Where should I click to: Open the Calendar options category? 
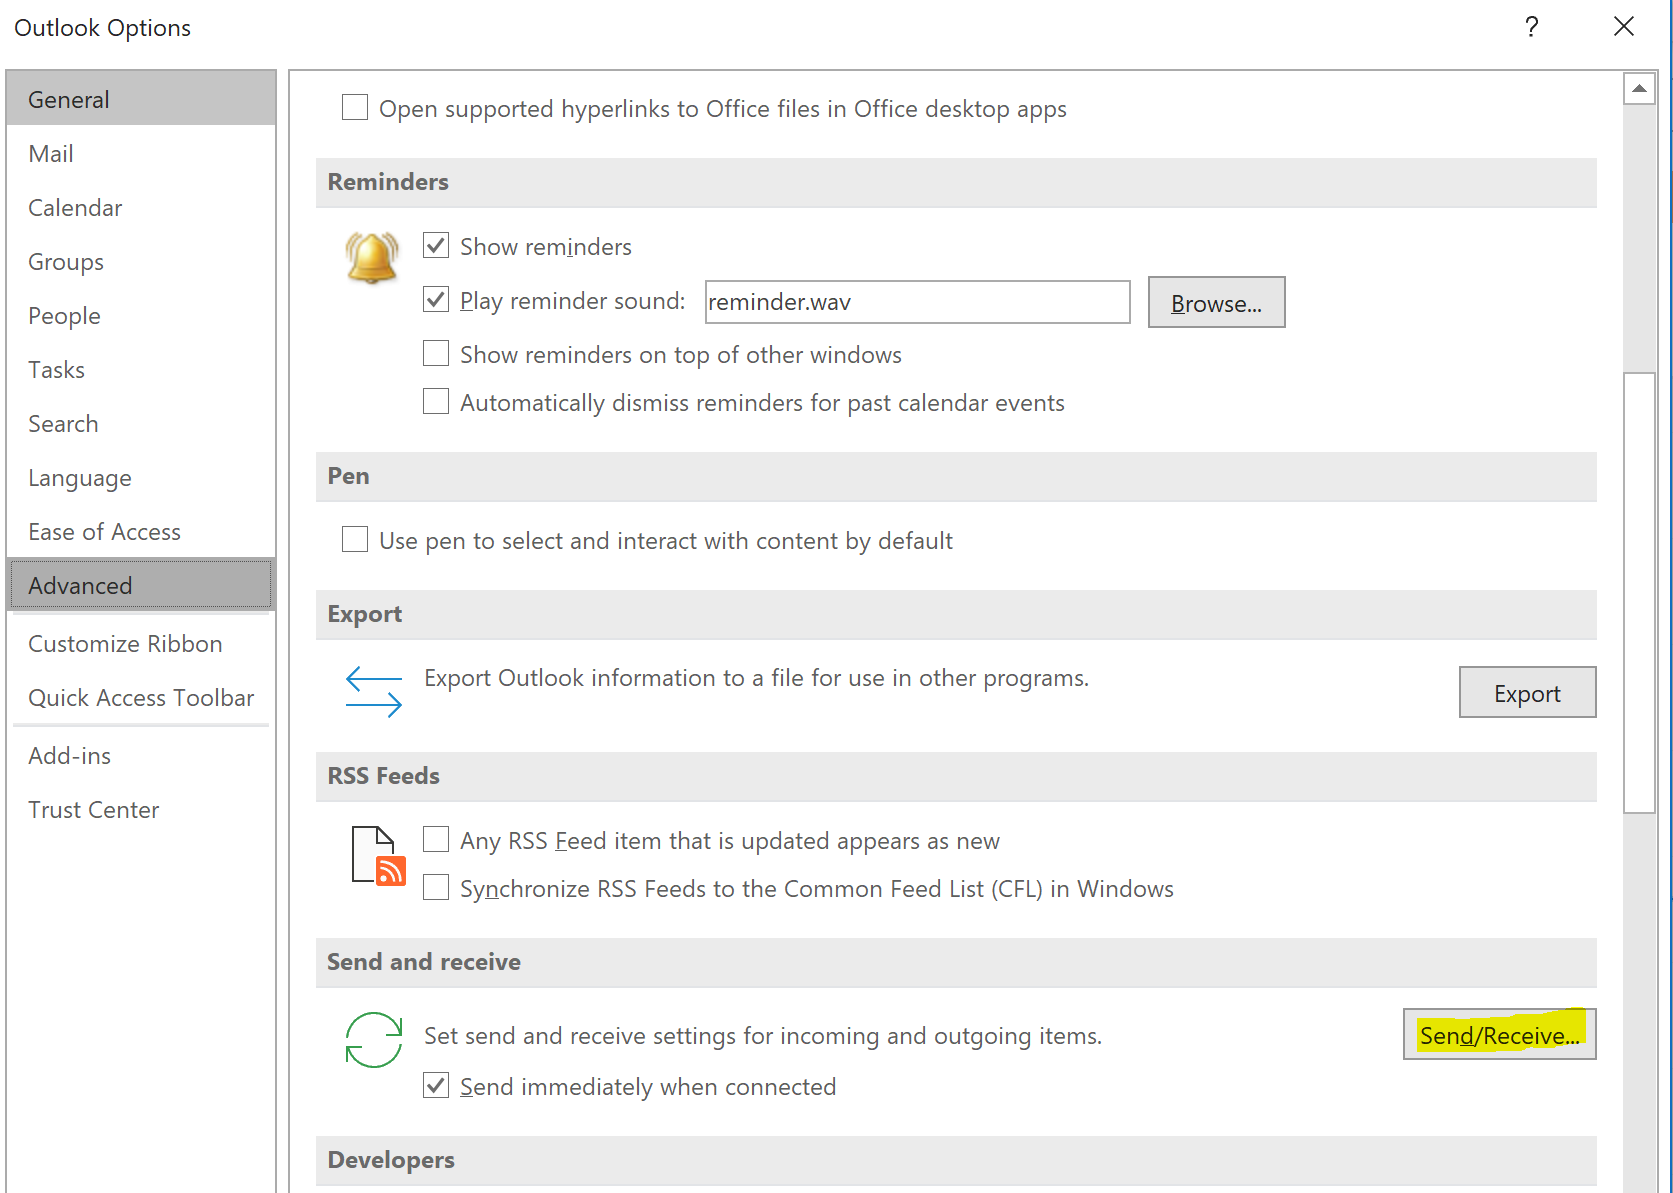coord(141,207)
